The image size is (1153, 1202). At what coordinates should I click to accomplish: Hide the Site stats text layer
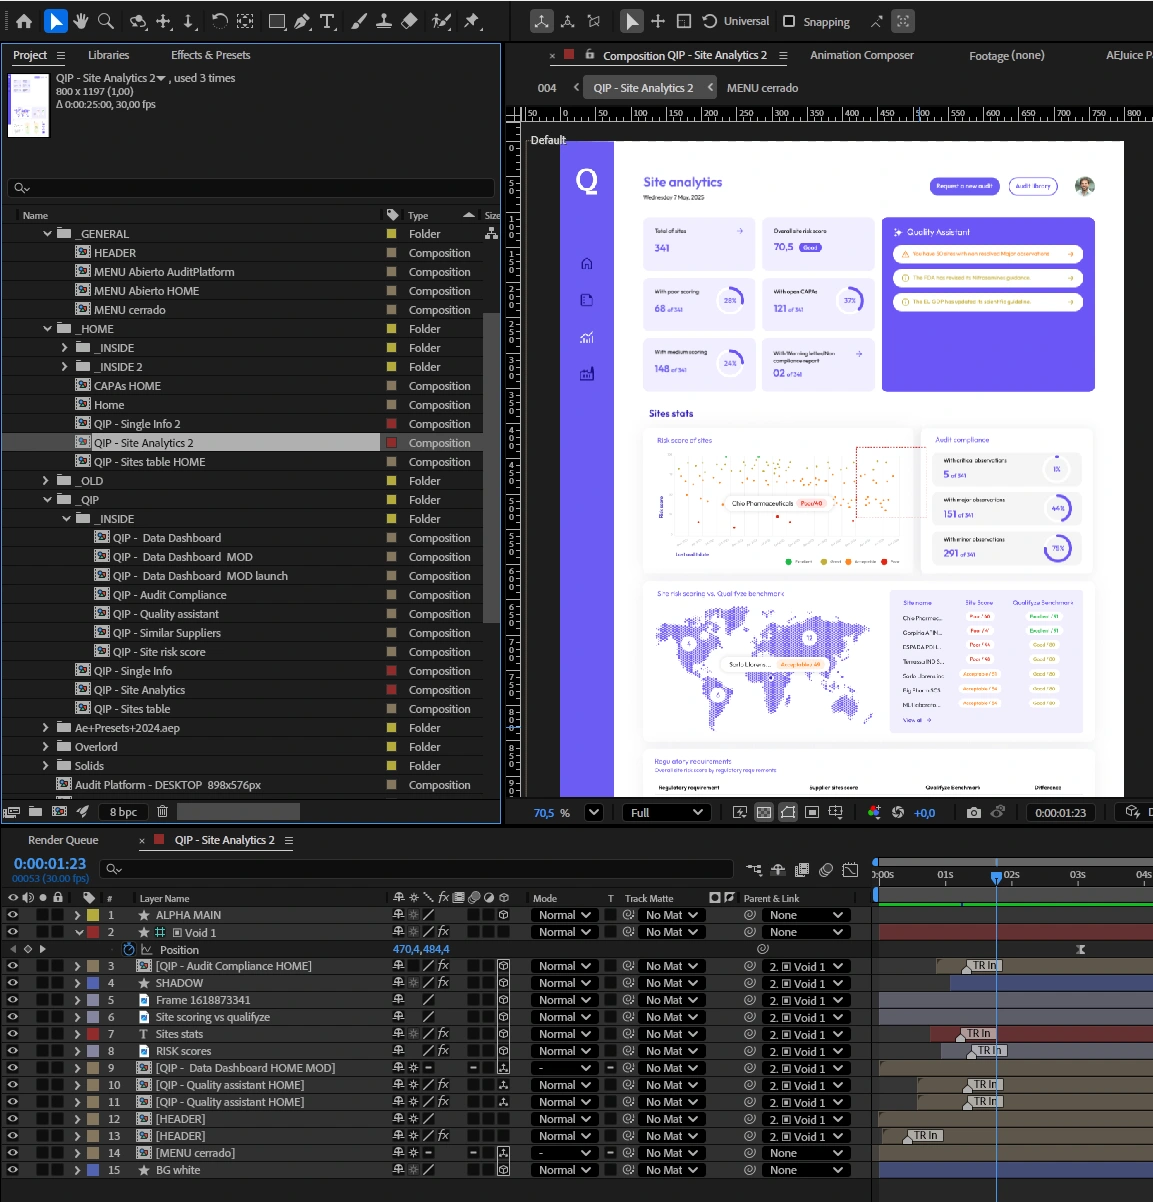coord(13,1034)
